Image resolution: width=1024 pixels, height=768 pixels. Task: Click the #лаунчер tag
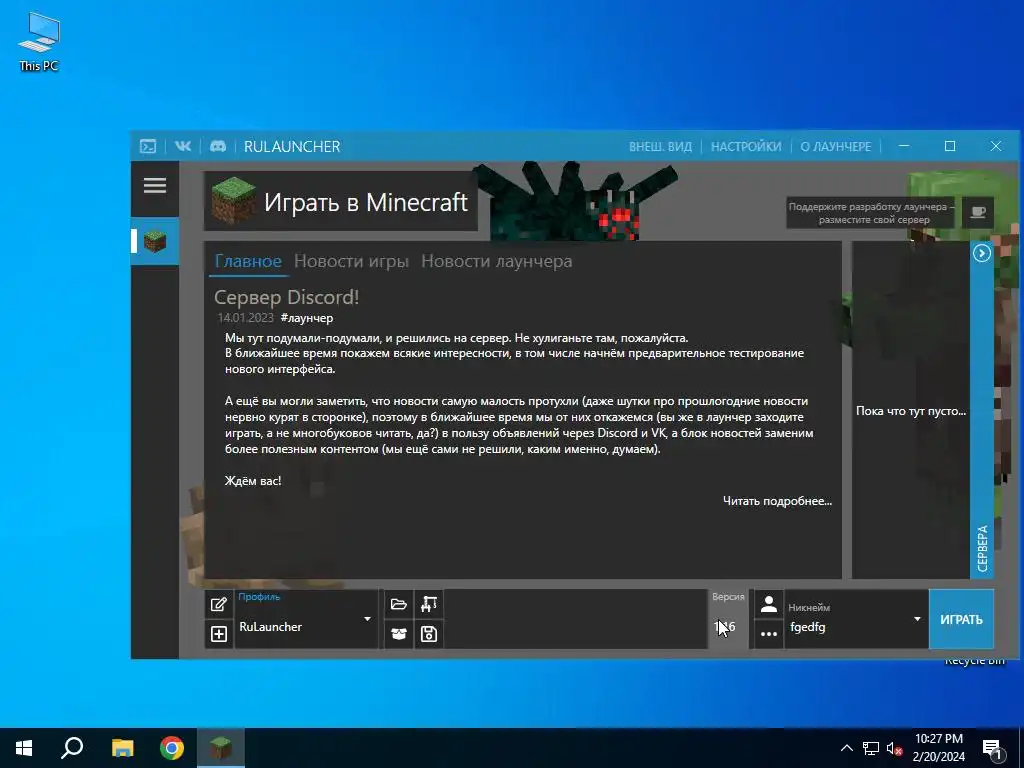point(307,318)
